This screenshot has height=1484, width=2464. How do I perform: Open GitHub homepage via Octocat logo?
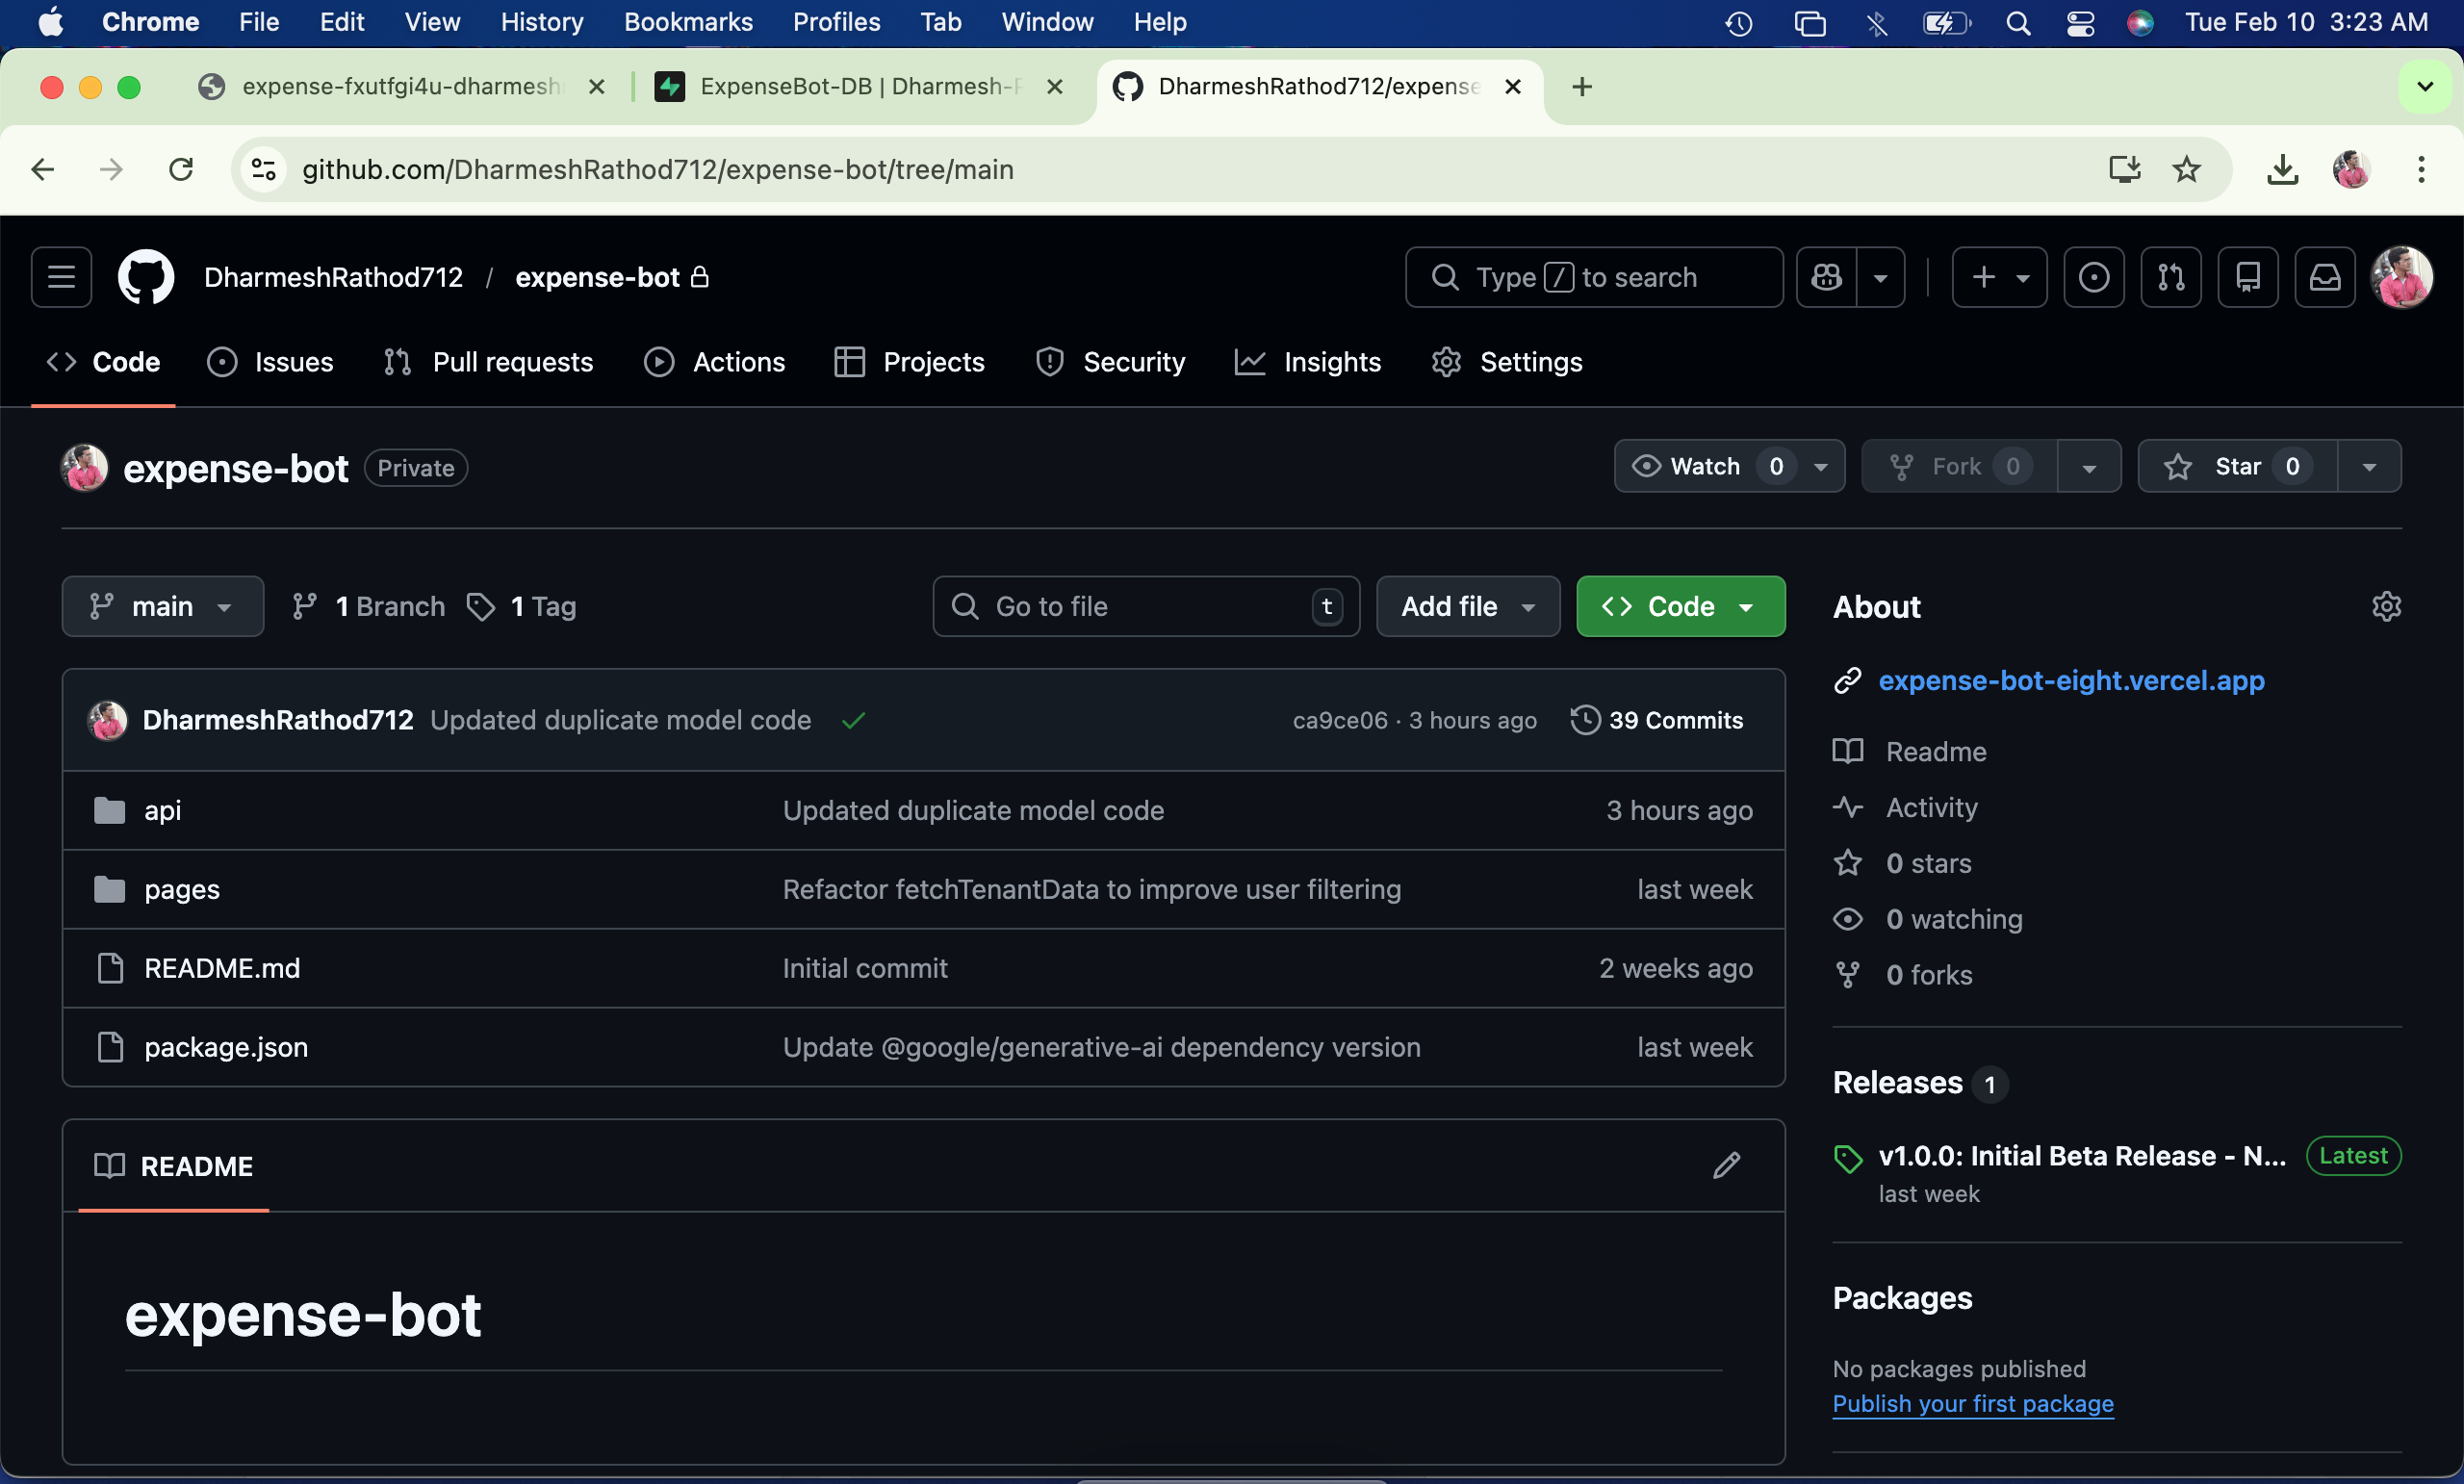tap(146, 277)
